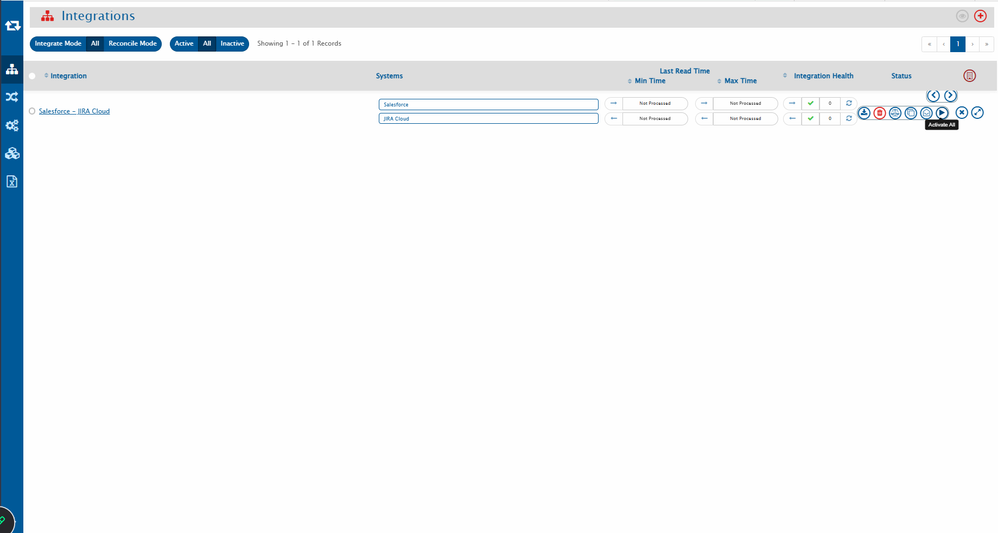
Task: Click the red document icon in table header
Action: tap(969, 76)
